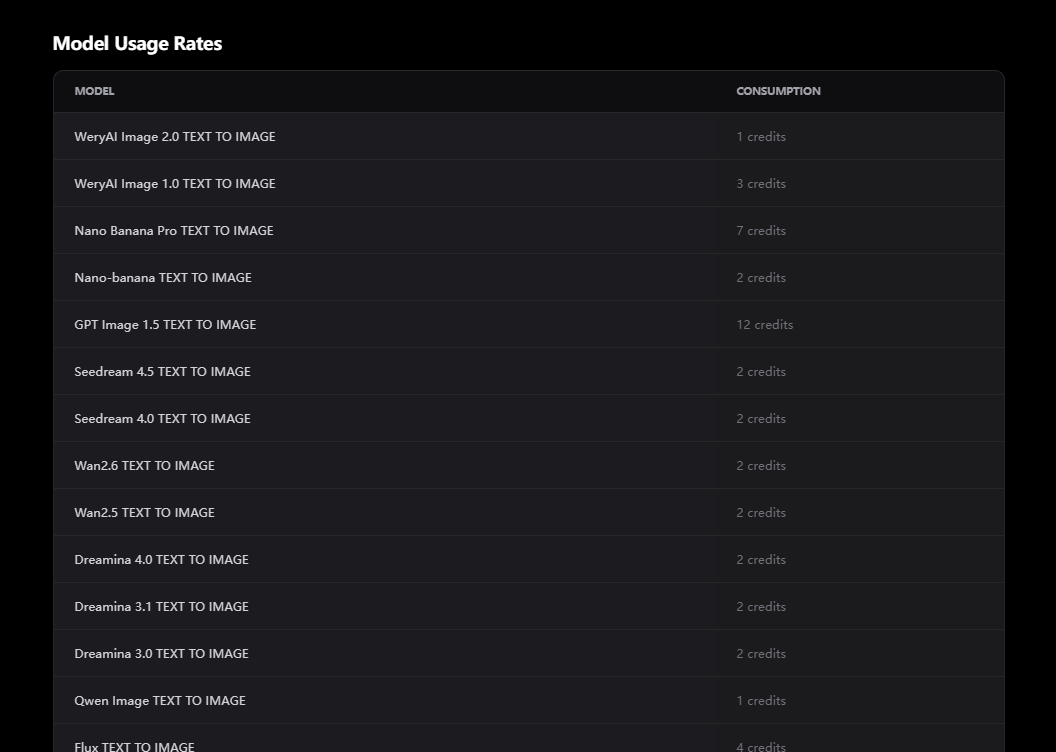The width and height of the screenshot is (1056, 752).
Task: Select the Wan2.5 TEXT TO IMAGE row
Action: pos(529,512)
